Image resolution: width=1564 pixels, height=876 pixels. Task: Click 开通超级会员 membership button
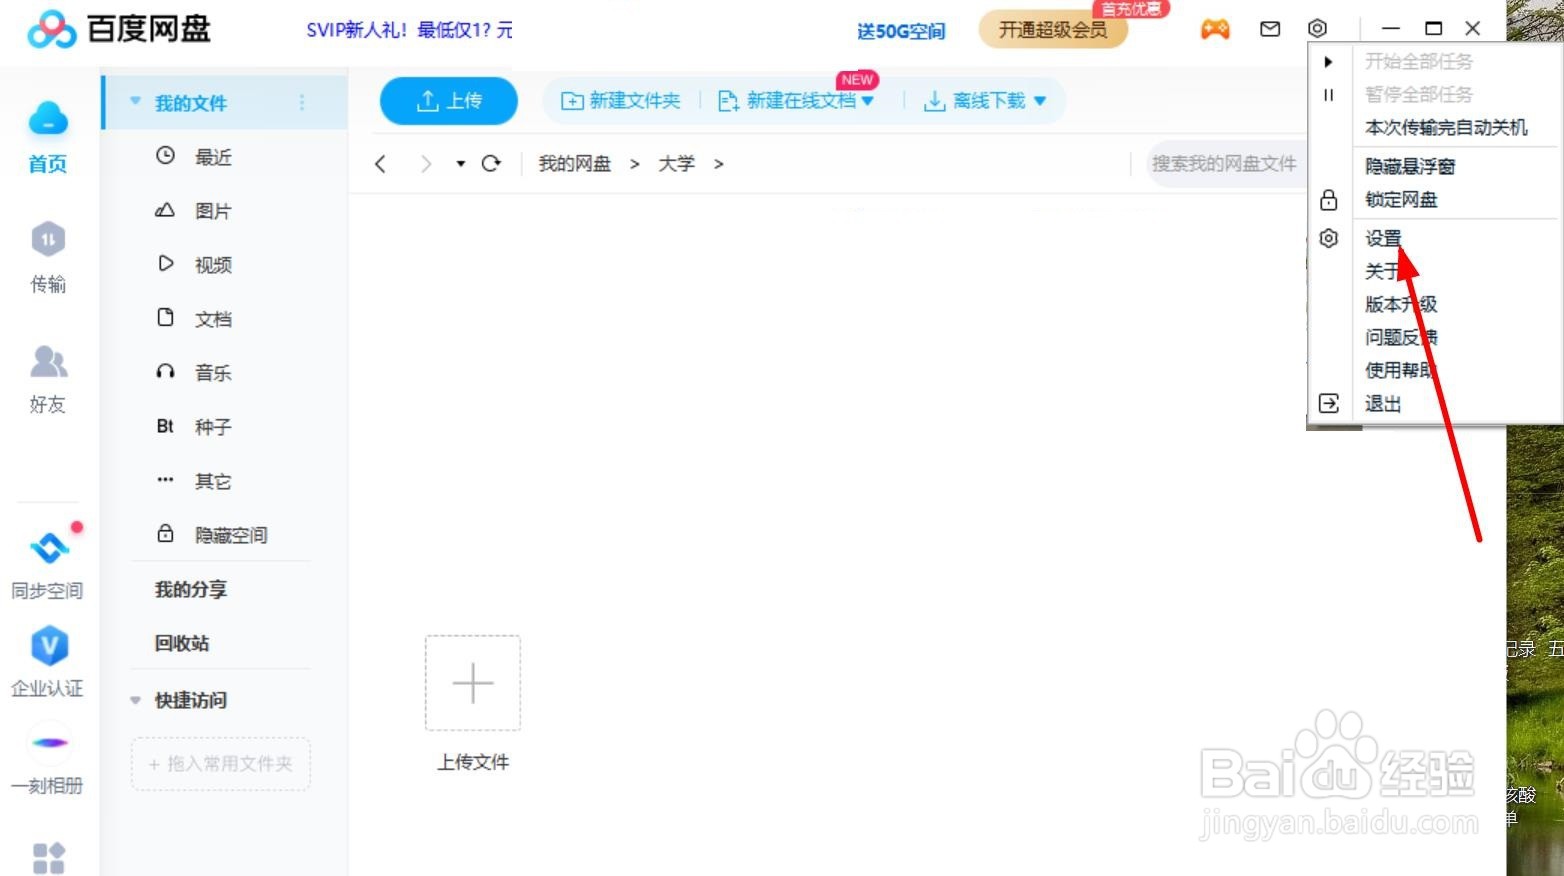(1051, 30)
